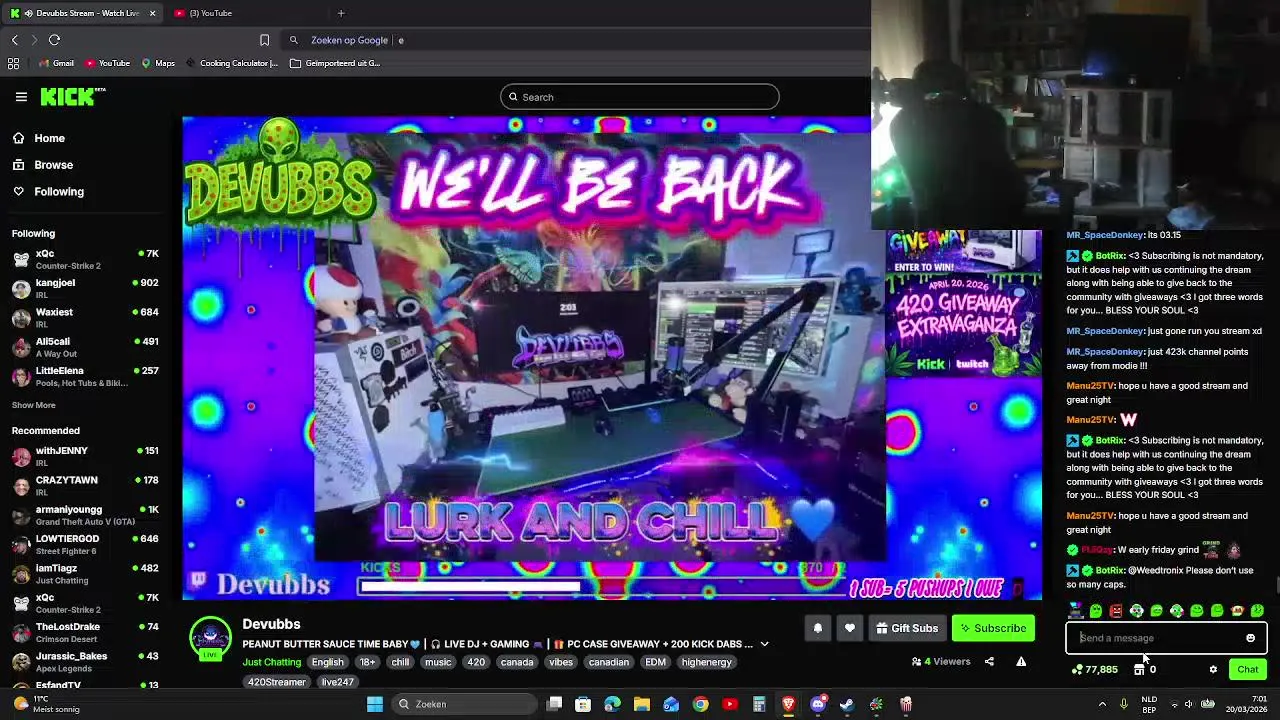Open the volume control in system tray
Screen dimensions: 1280x720
coord(1189,704)
